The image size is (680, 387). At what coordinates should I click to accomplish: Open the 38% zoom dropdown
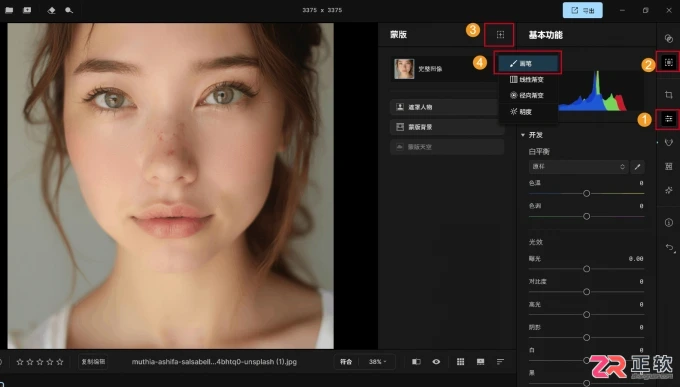click(x=377, y=362)
